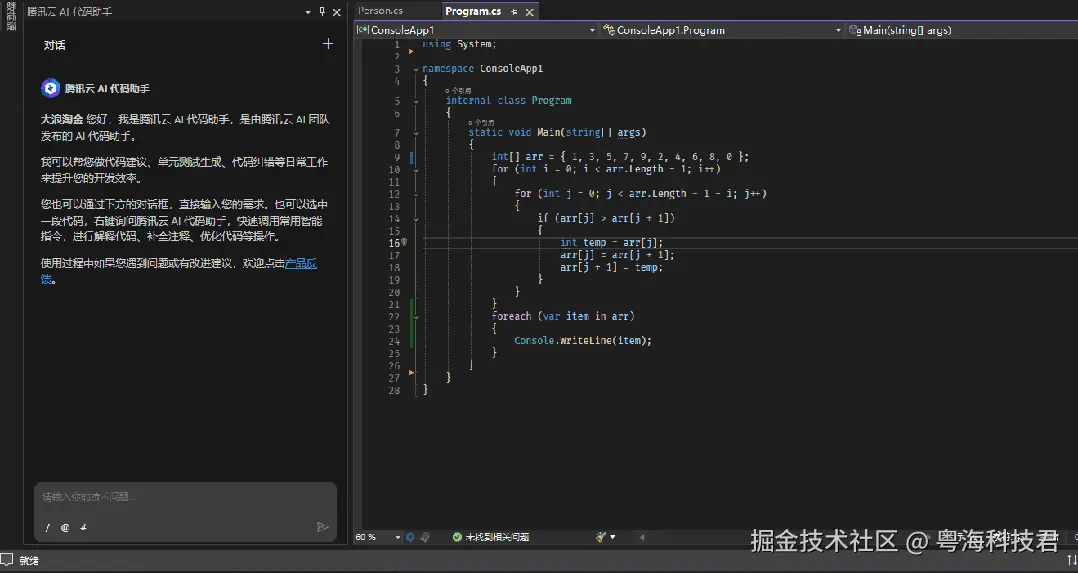
Task: Send the chat message with arrow icon
Action: (x=322, y=527)
